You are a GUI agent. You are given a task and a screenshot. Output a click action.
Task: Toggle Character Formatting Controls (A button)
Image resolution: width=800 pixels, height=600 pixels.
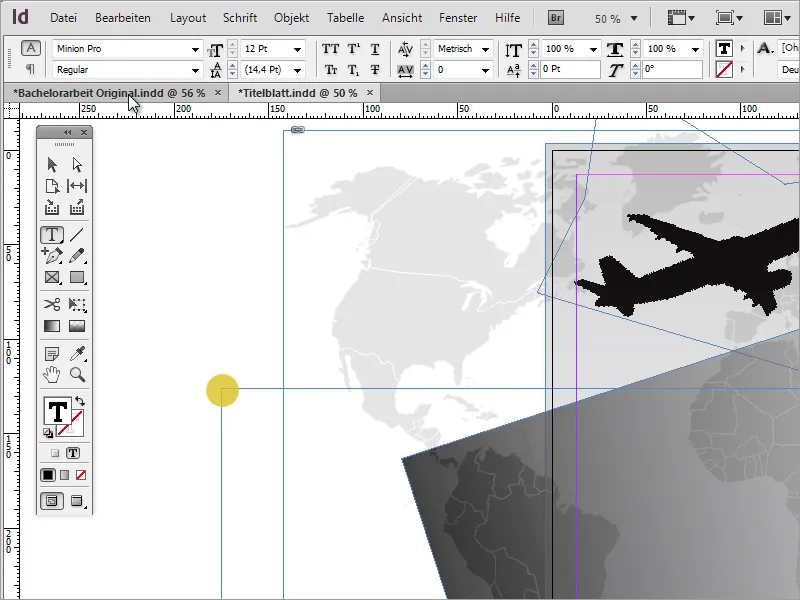coord(31,48)
